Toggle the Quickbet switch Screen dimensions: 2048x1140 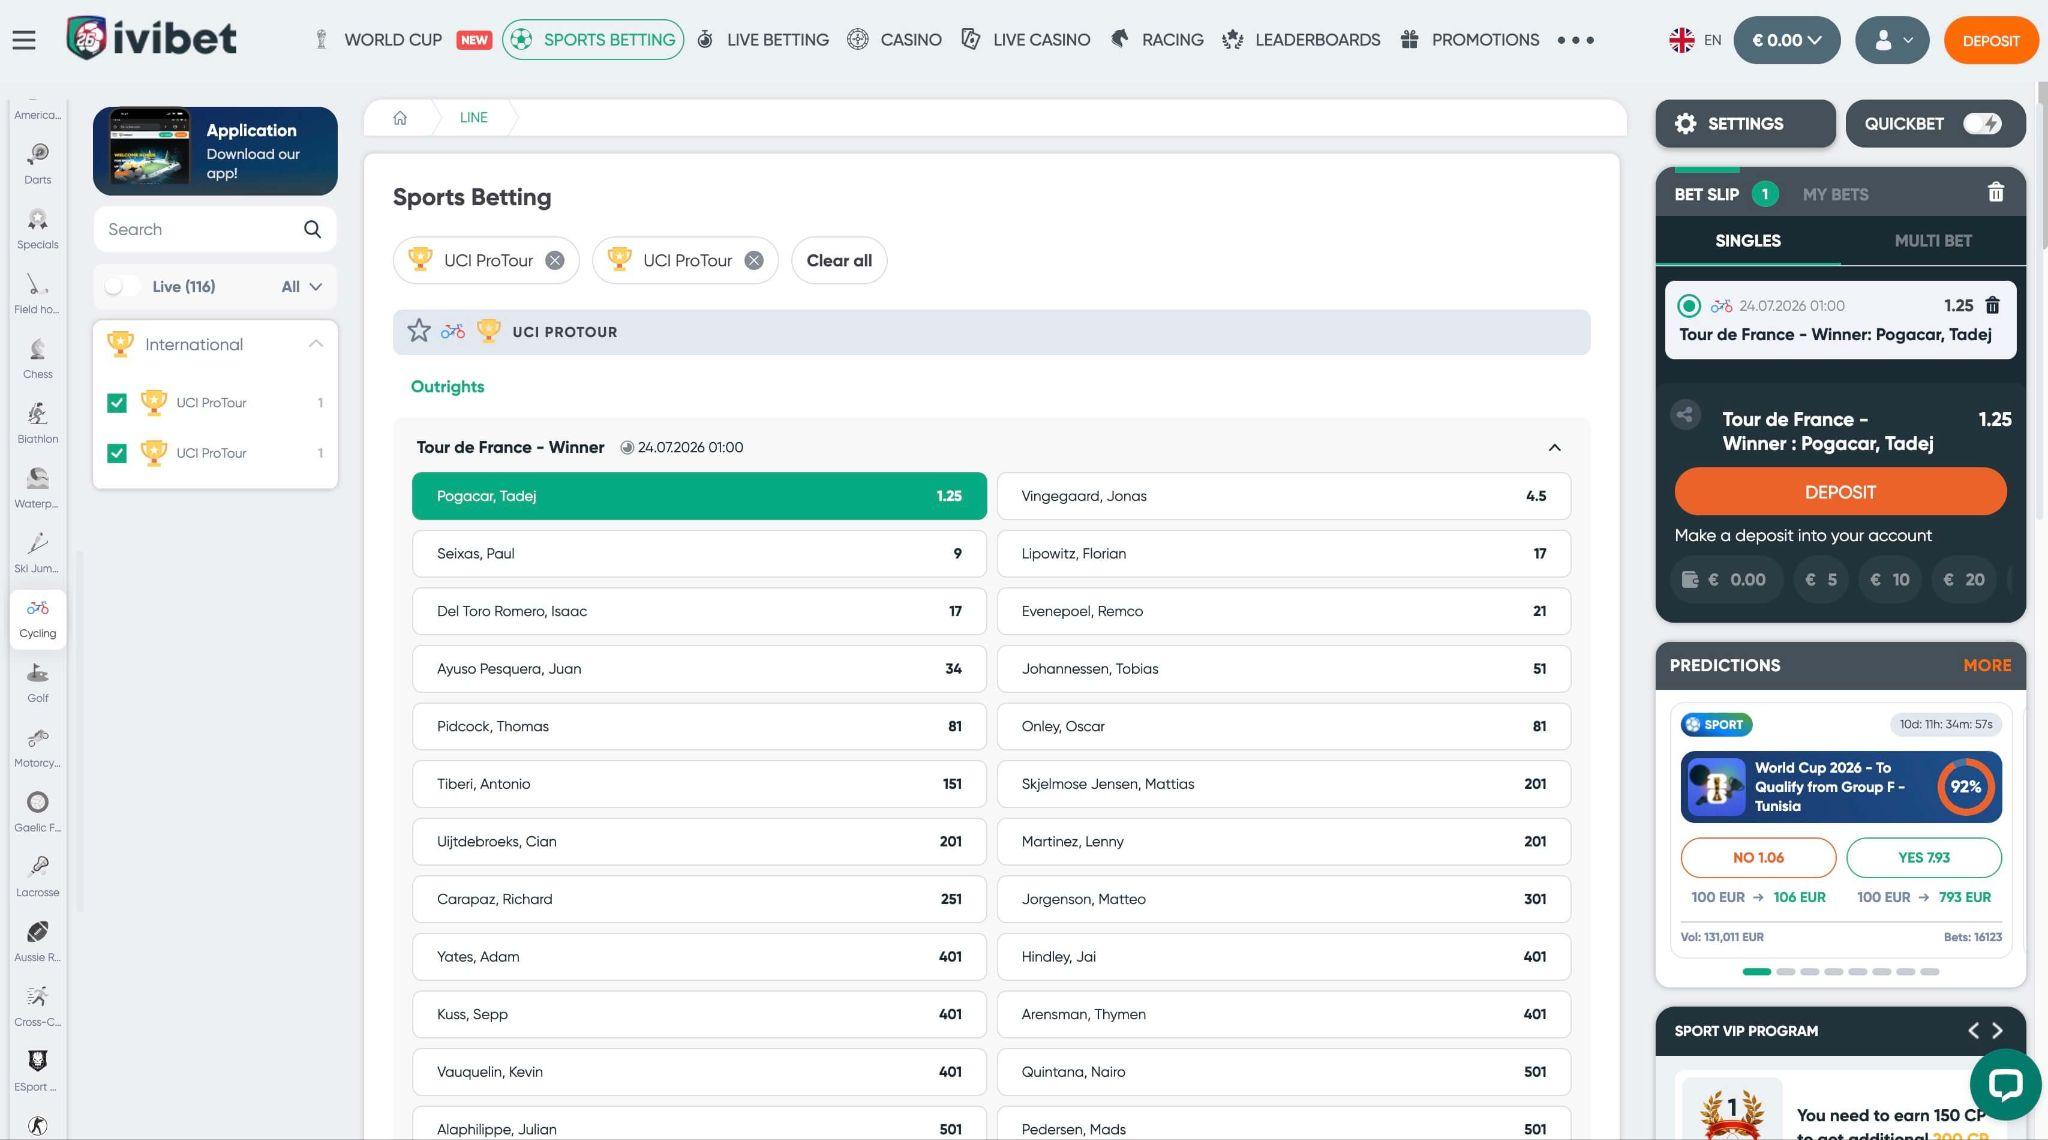click(1982, 124)
